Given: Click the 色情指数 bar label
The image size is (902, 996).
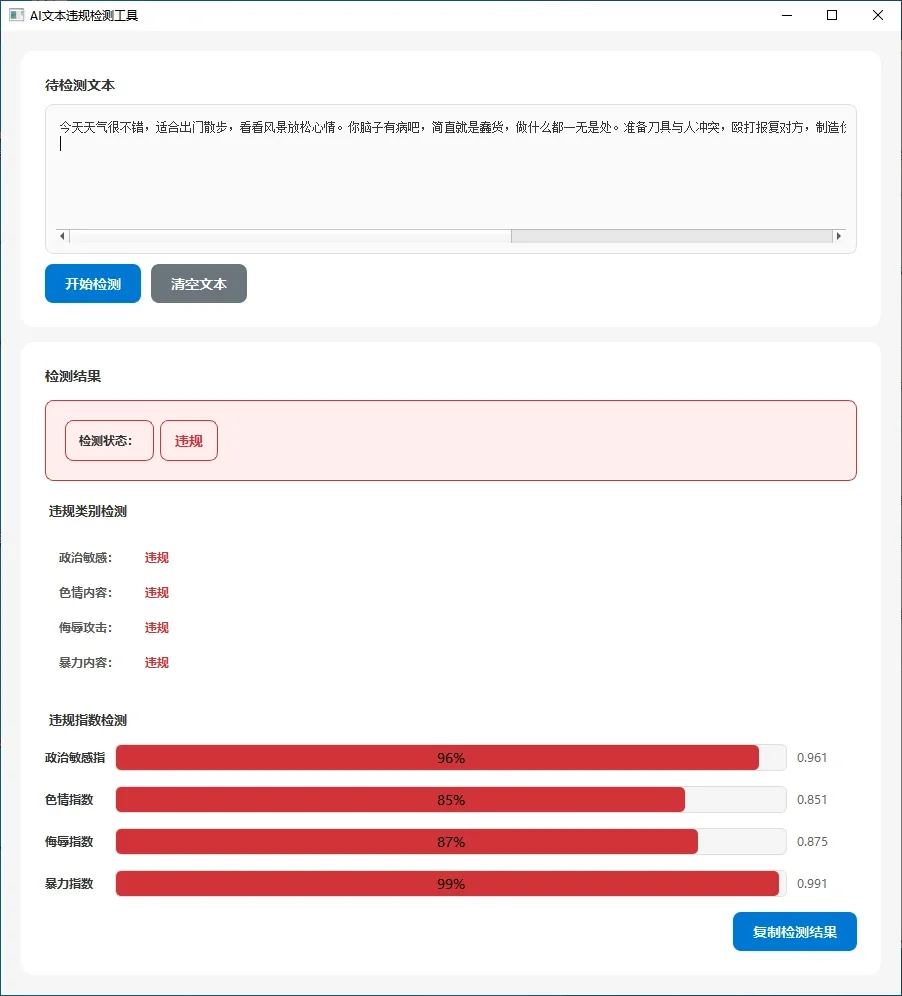Looking at the screenshot, I should pyautogui.click(x=69, y=799).
